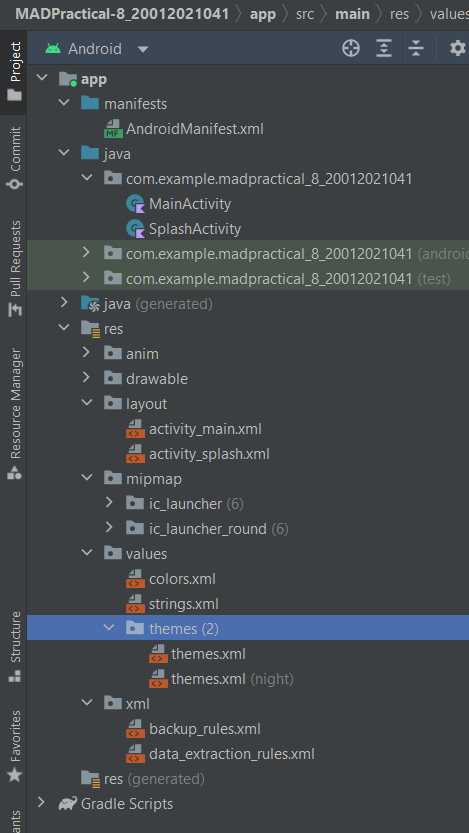Collapse the mipmap folder arrow
Screen dimensions: 469x833
tap(87, 478)
